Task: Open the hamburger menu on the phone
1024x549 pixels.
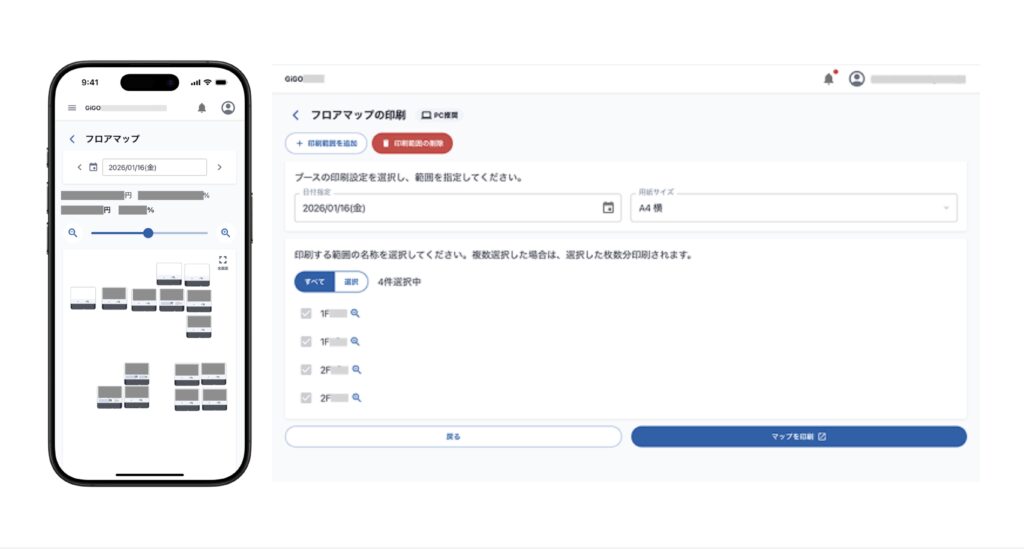Action: coord(72,108)
